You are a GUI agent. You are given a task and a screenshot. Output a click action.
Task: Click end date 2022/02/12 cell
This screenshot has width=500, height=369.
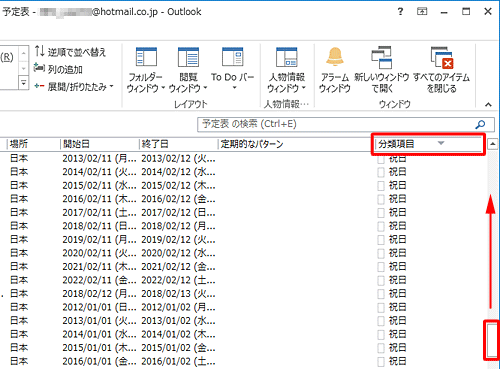tap(178, 280)
